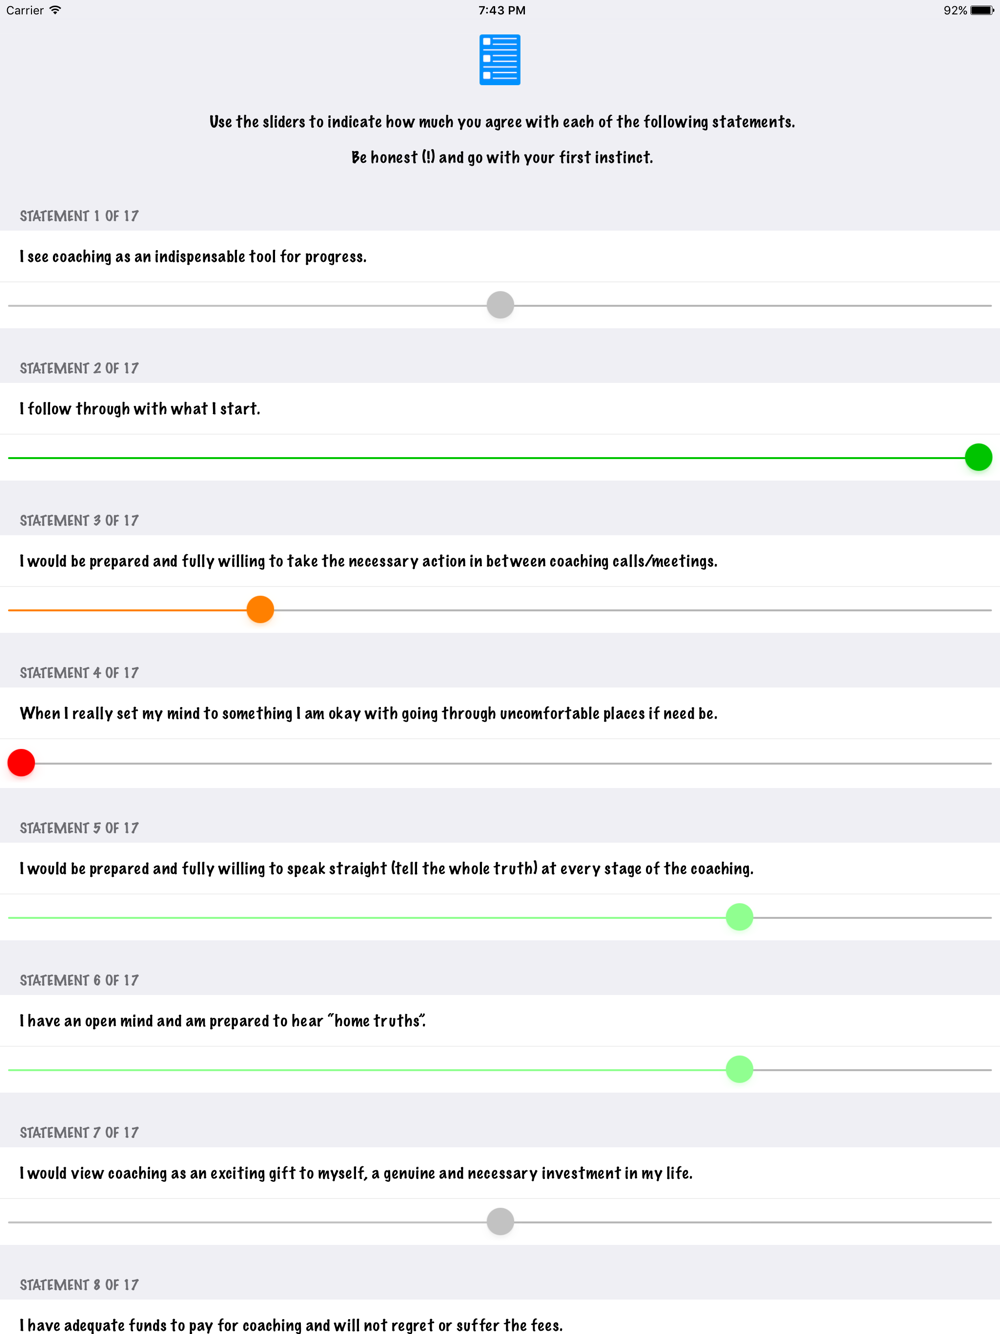Image resolution: width=1000 pixels, height=1334 pixels.
Task: Tap the 'Be honest' instruction line
Action: pyautogui.click(x=502, y=158)
